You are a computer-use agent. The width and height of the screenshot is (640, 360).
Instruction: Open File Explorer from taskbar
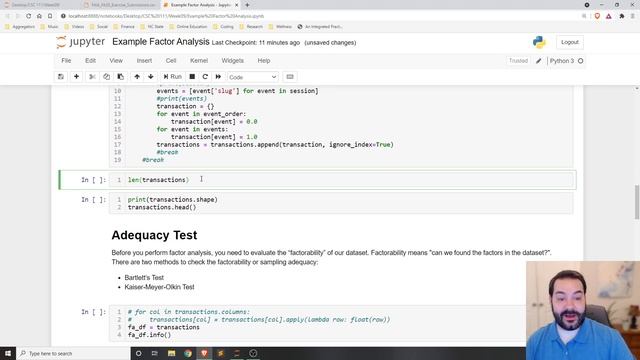pyautogui.click(x=171, y=353)
